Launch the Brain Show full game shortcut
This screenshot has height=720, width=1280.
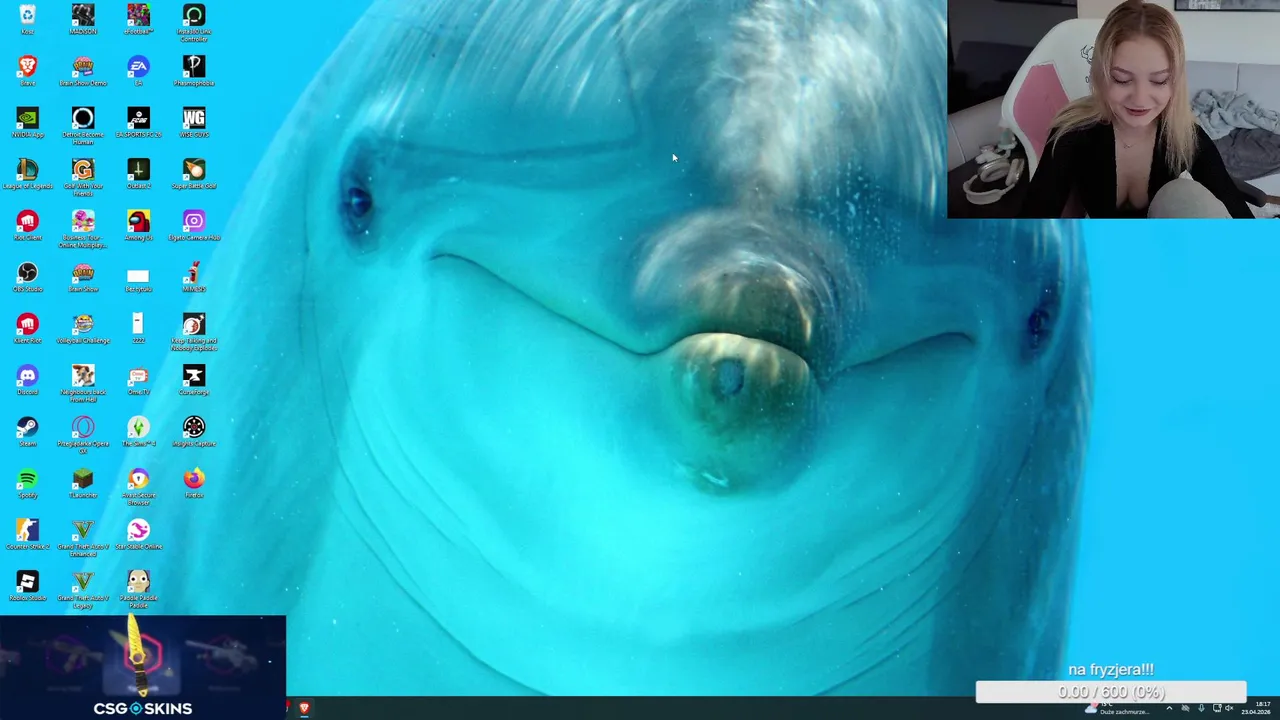[83, 277]
